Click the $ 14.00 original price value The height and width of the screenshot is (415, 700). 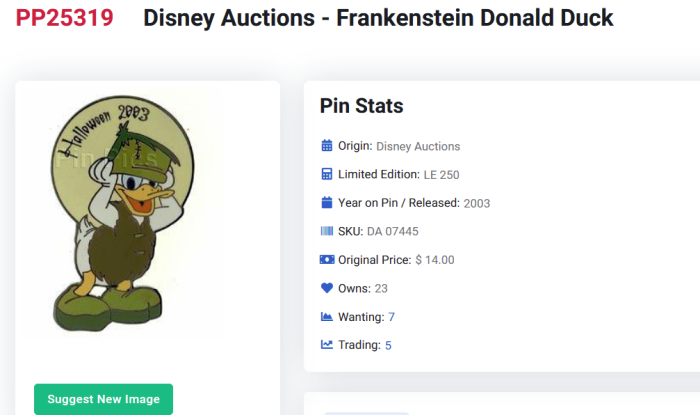tap(435, 260)
